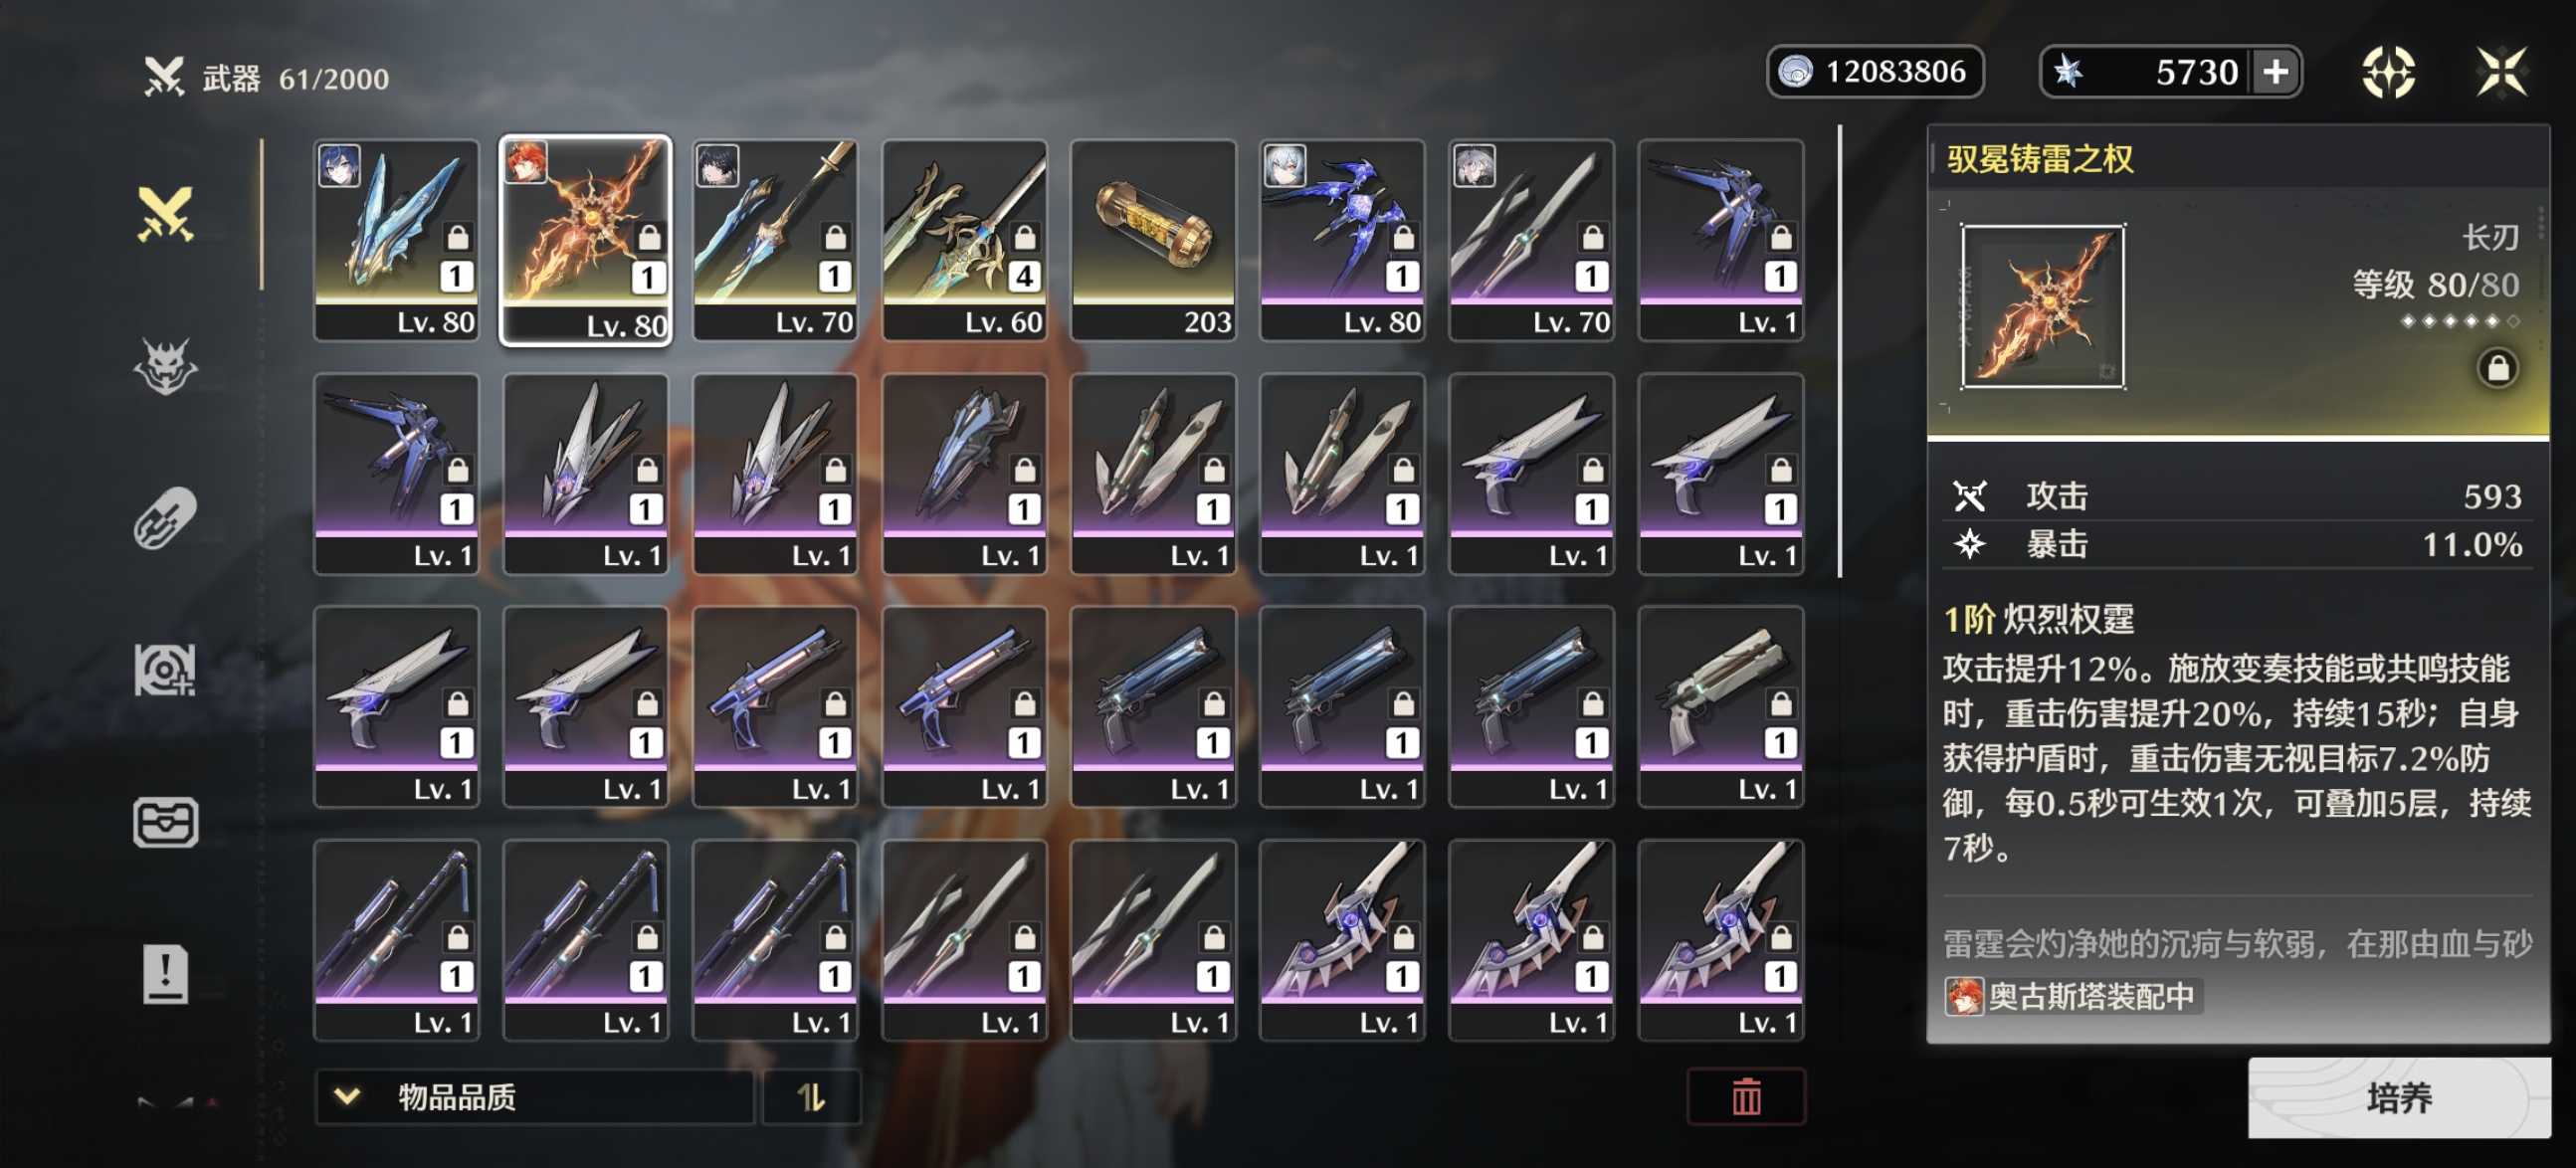Open the red trash discard button
Screen dimensions: 2576x1168
(1746, 1097)
